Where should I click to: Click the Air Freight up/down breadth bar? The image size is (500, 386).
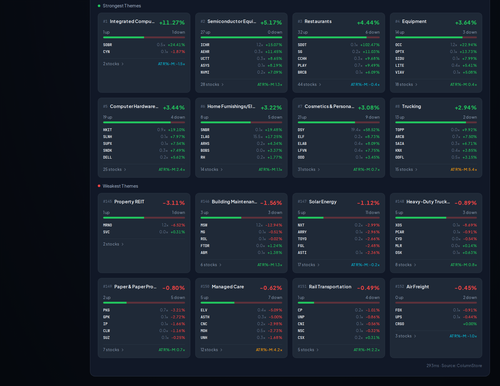pyautogui.click(x=436, y=303)
